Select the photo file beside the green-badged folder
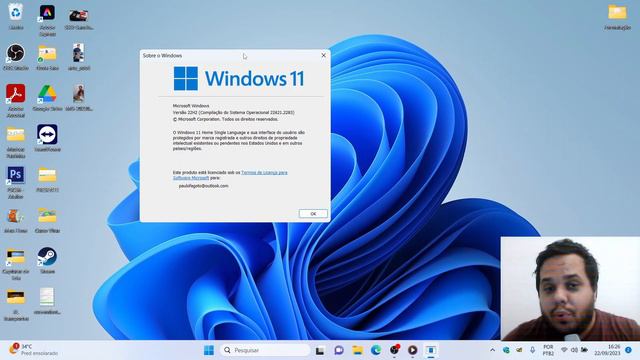 79,57
